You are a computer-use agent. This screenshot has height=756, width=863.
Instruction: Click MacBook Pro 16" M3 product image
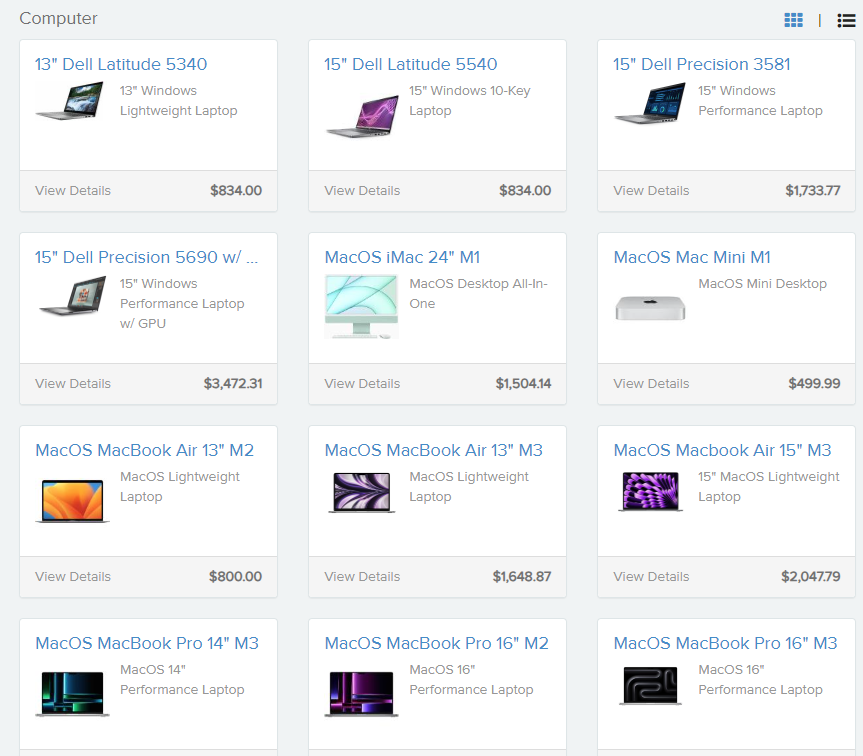point(650,686)
